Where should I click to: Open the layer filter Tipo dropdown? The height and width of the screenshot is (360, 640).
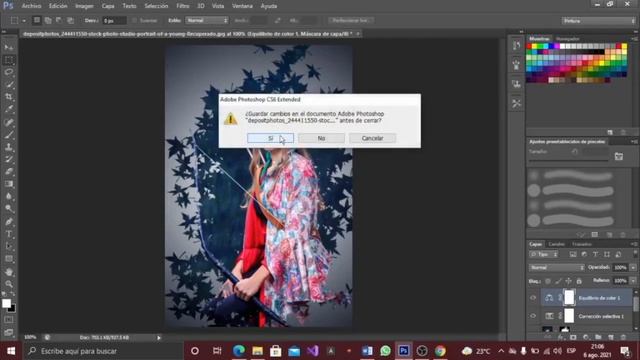[544, 254]
